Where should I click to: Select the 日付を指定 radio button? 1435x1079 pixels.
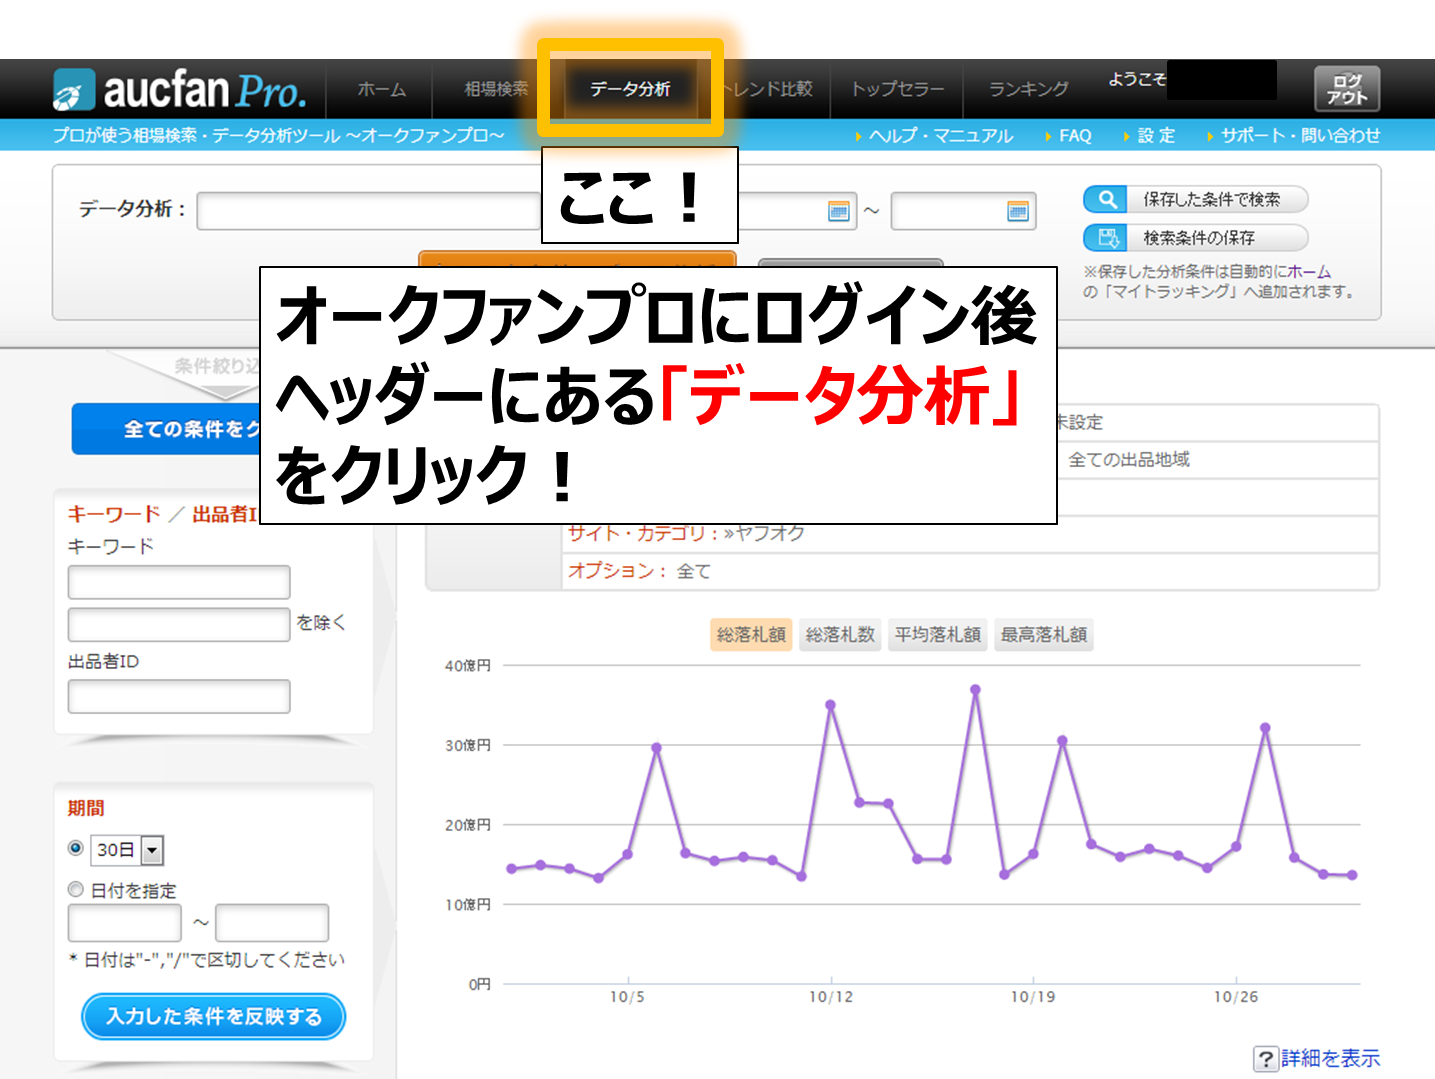point(75,889)
